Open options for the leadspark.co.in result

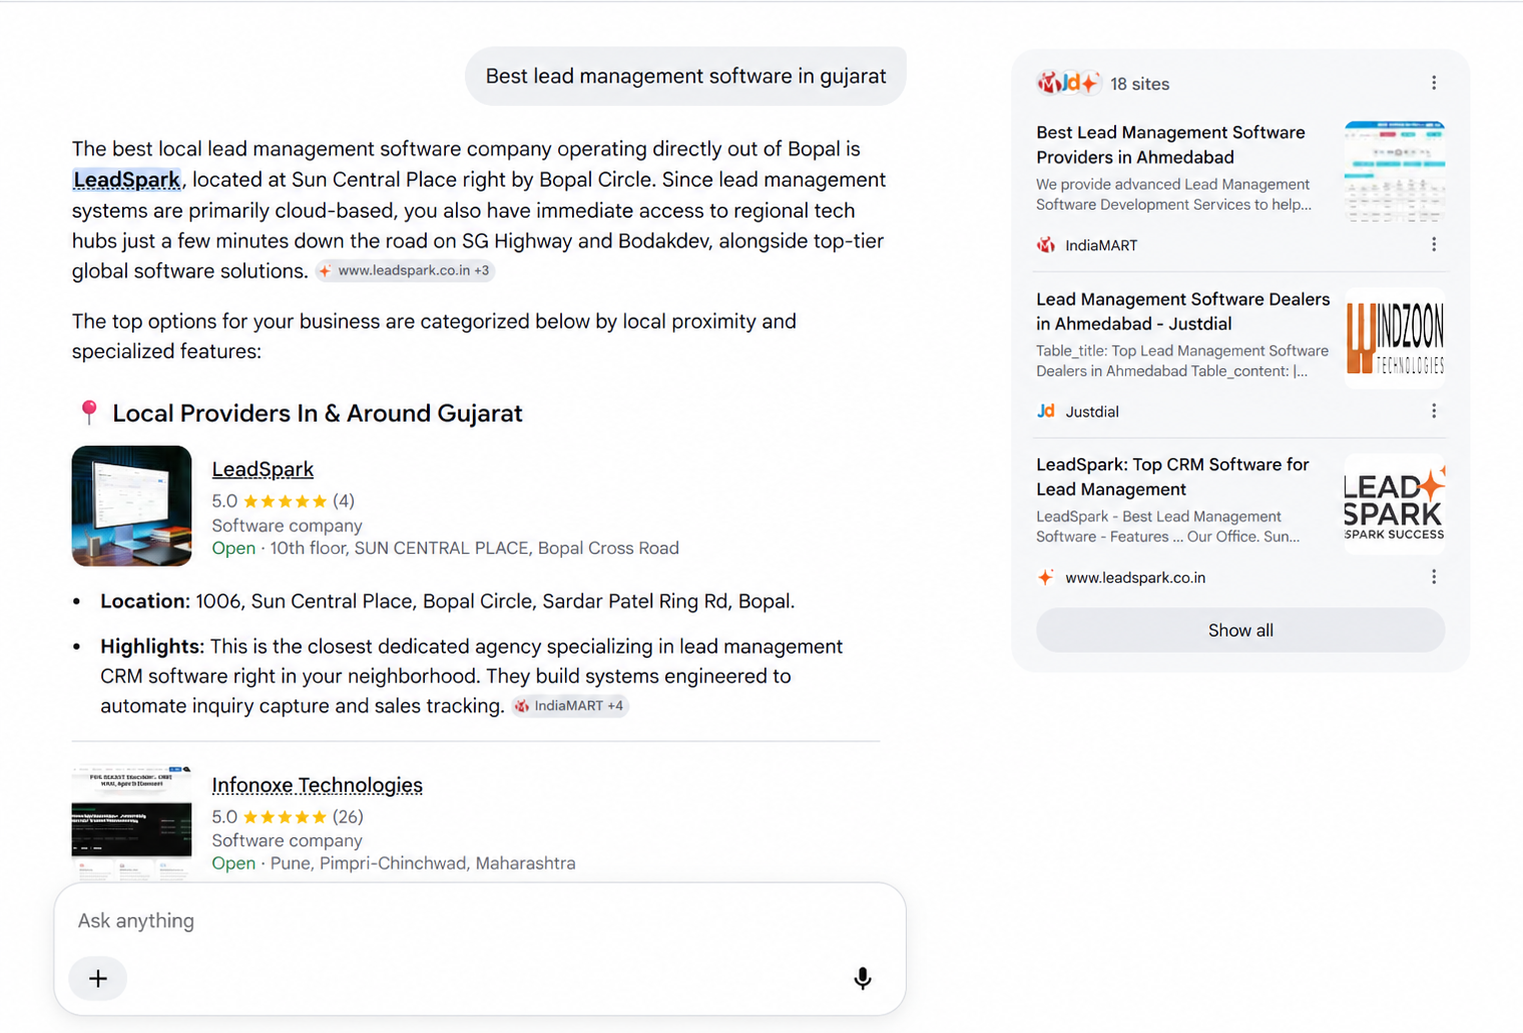tap(1433, 577)
